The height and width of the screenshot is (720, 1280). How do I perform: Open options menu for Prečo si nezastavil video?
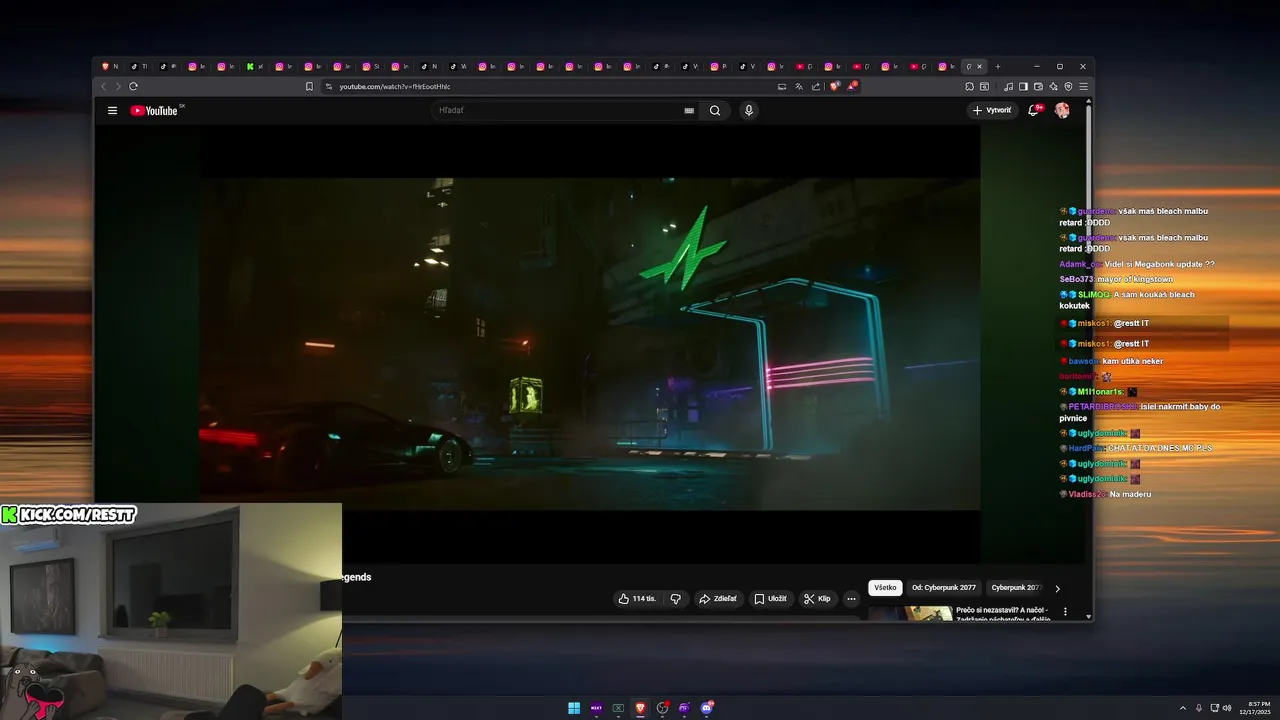pos(1065,611)
